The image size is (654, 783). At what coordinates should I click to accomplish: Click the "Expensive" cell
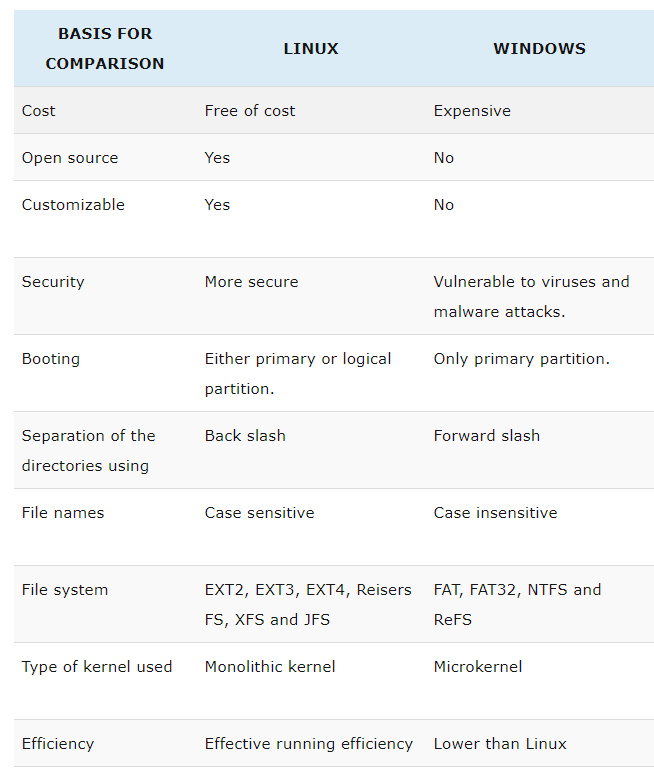[x=472, y=111]
